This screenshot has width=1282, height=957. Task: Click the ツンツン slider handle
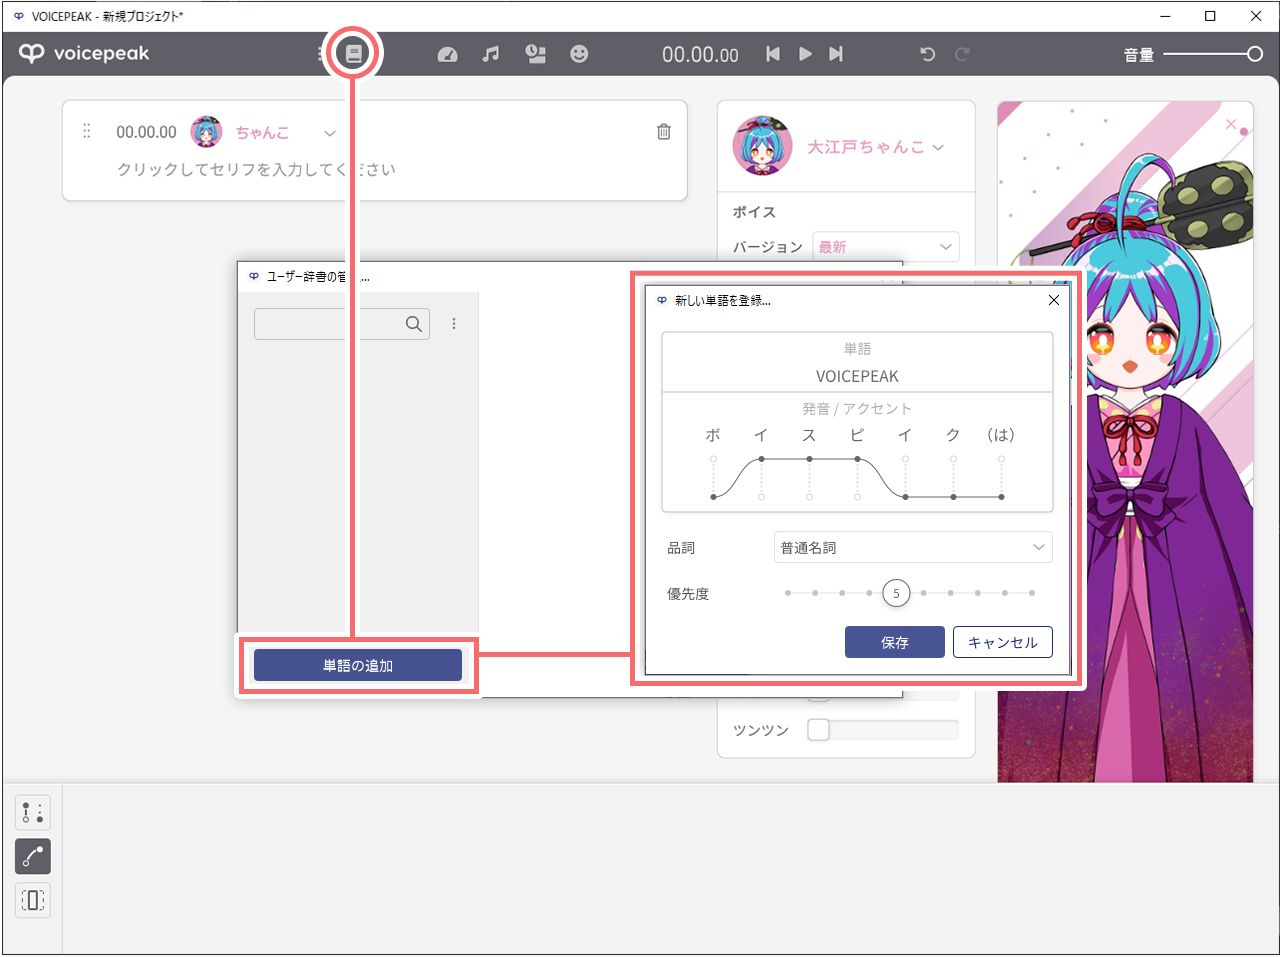(x=819, y=730)
